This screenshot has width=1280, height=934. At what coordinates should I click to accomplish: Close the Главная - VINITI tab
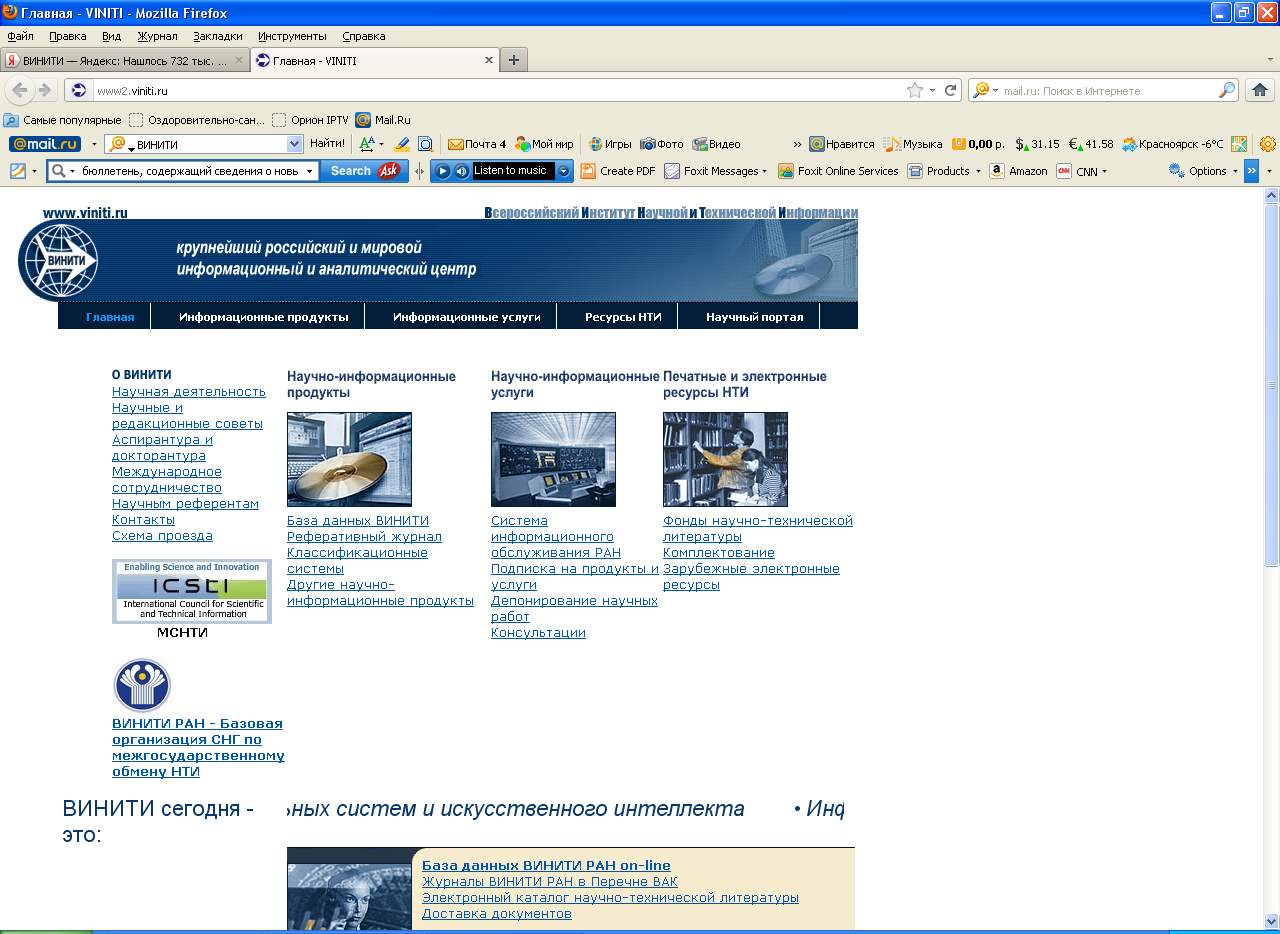(x=489, y=60)
